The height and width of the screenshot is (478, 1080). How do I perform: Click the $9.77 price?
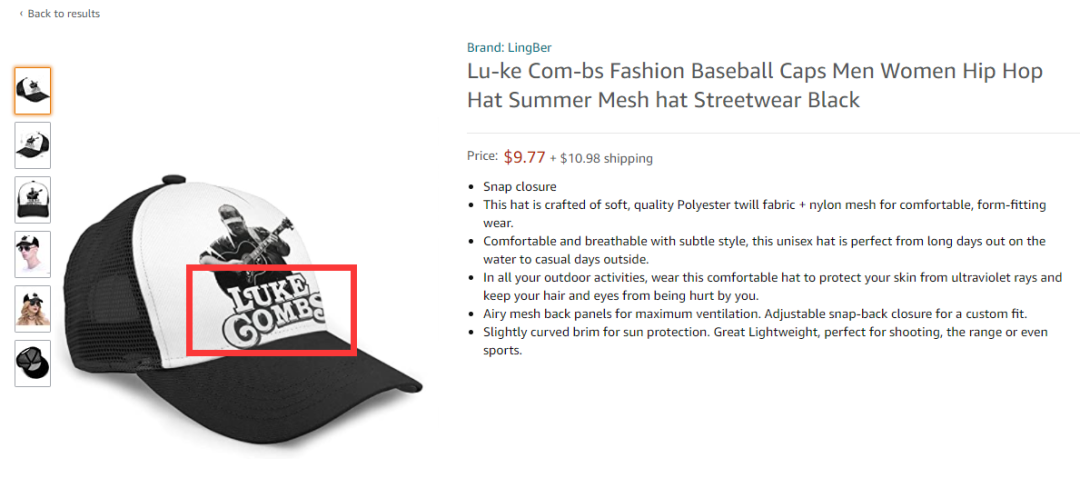tap(524, 156)
